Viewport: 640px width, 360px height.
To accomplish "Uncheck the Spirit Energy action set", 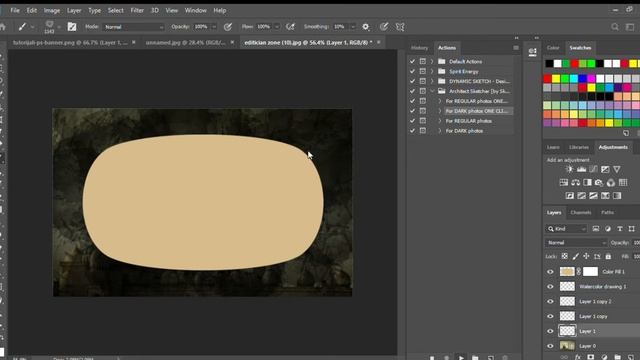I will point(412,71).
